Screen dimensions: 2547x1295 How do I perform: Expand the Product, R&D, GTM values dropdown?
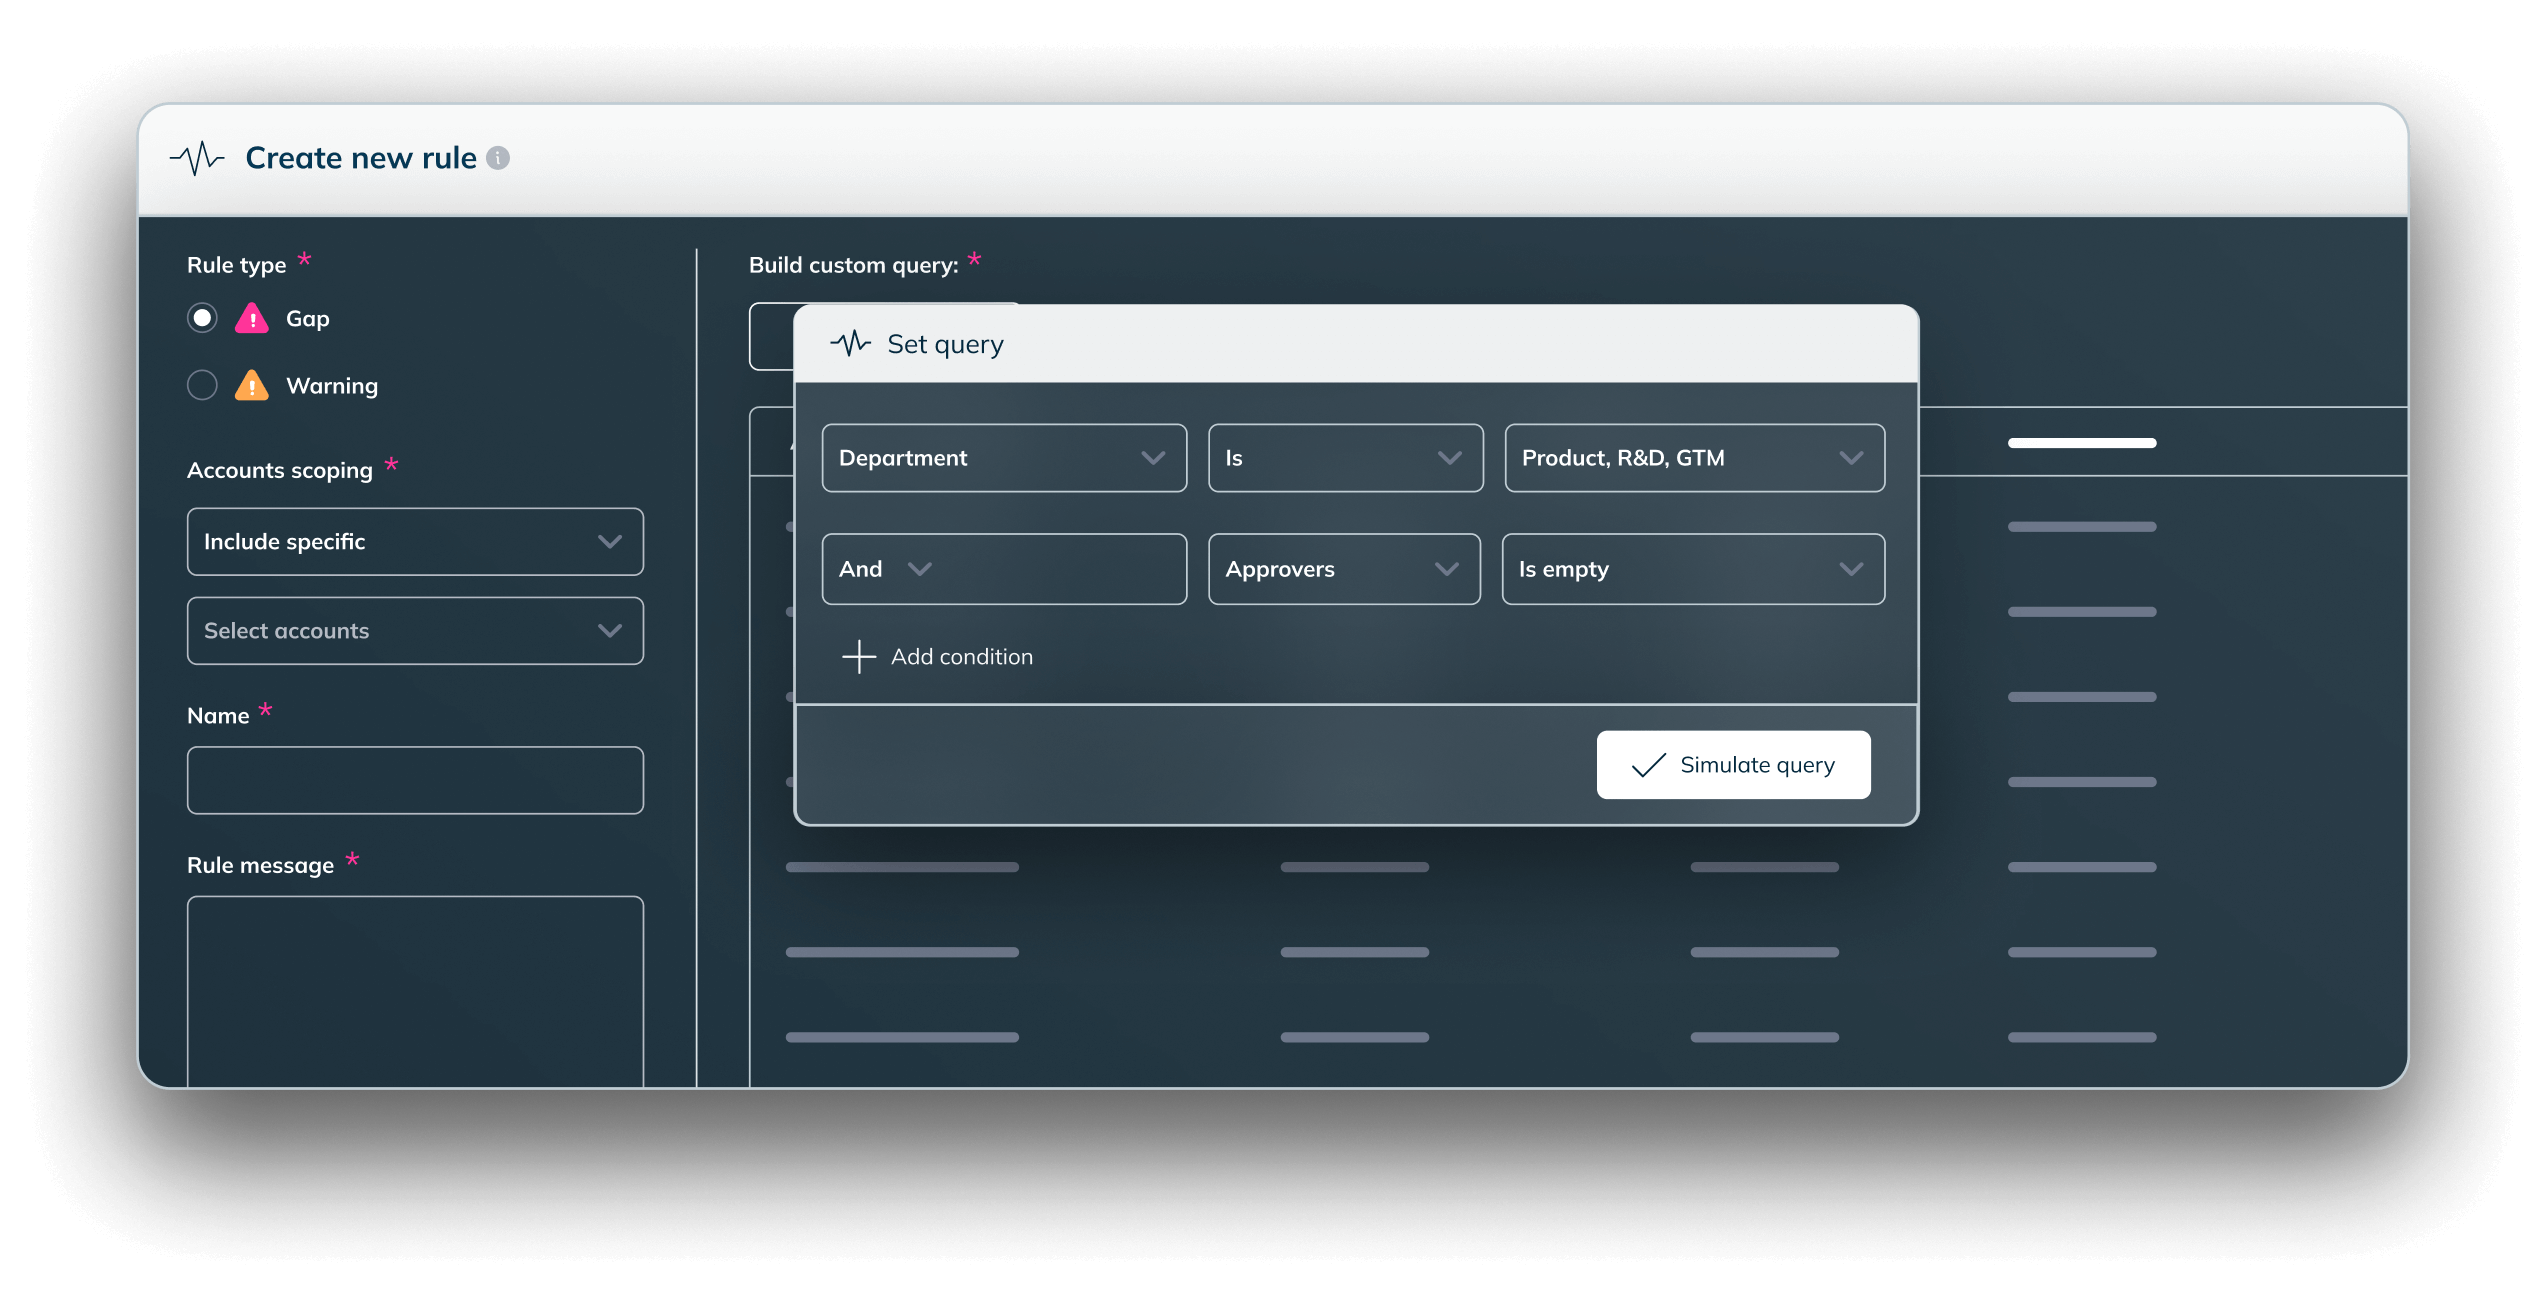[x=1693, y=458]
